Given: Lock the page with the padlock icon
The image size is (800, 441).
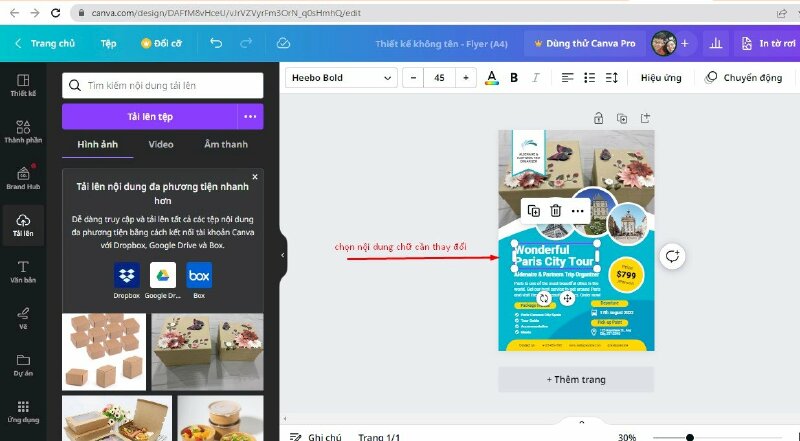Looking at the screenshot, I should pos(598,118).
